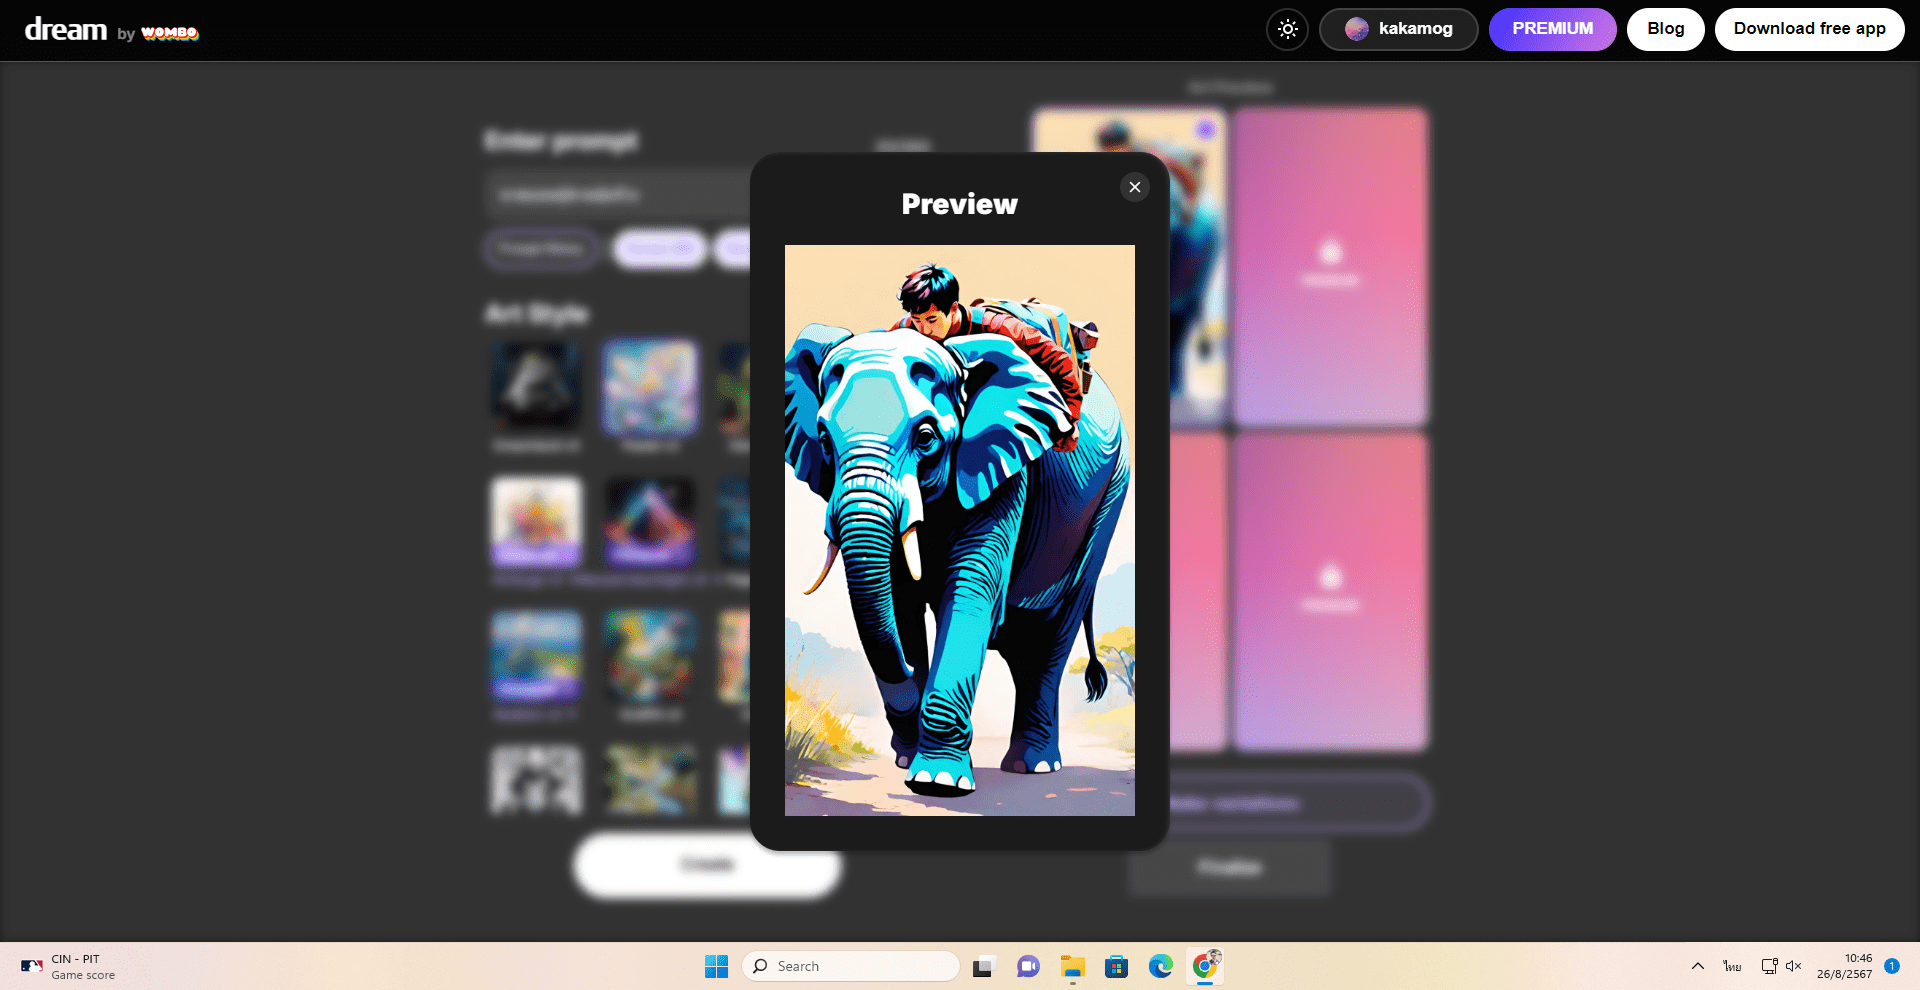Close the Preview dialog
1920x990 pixels.
(x=1134, y=187)
